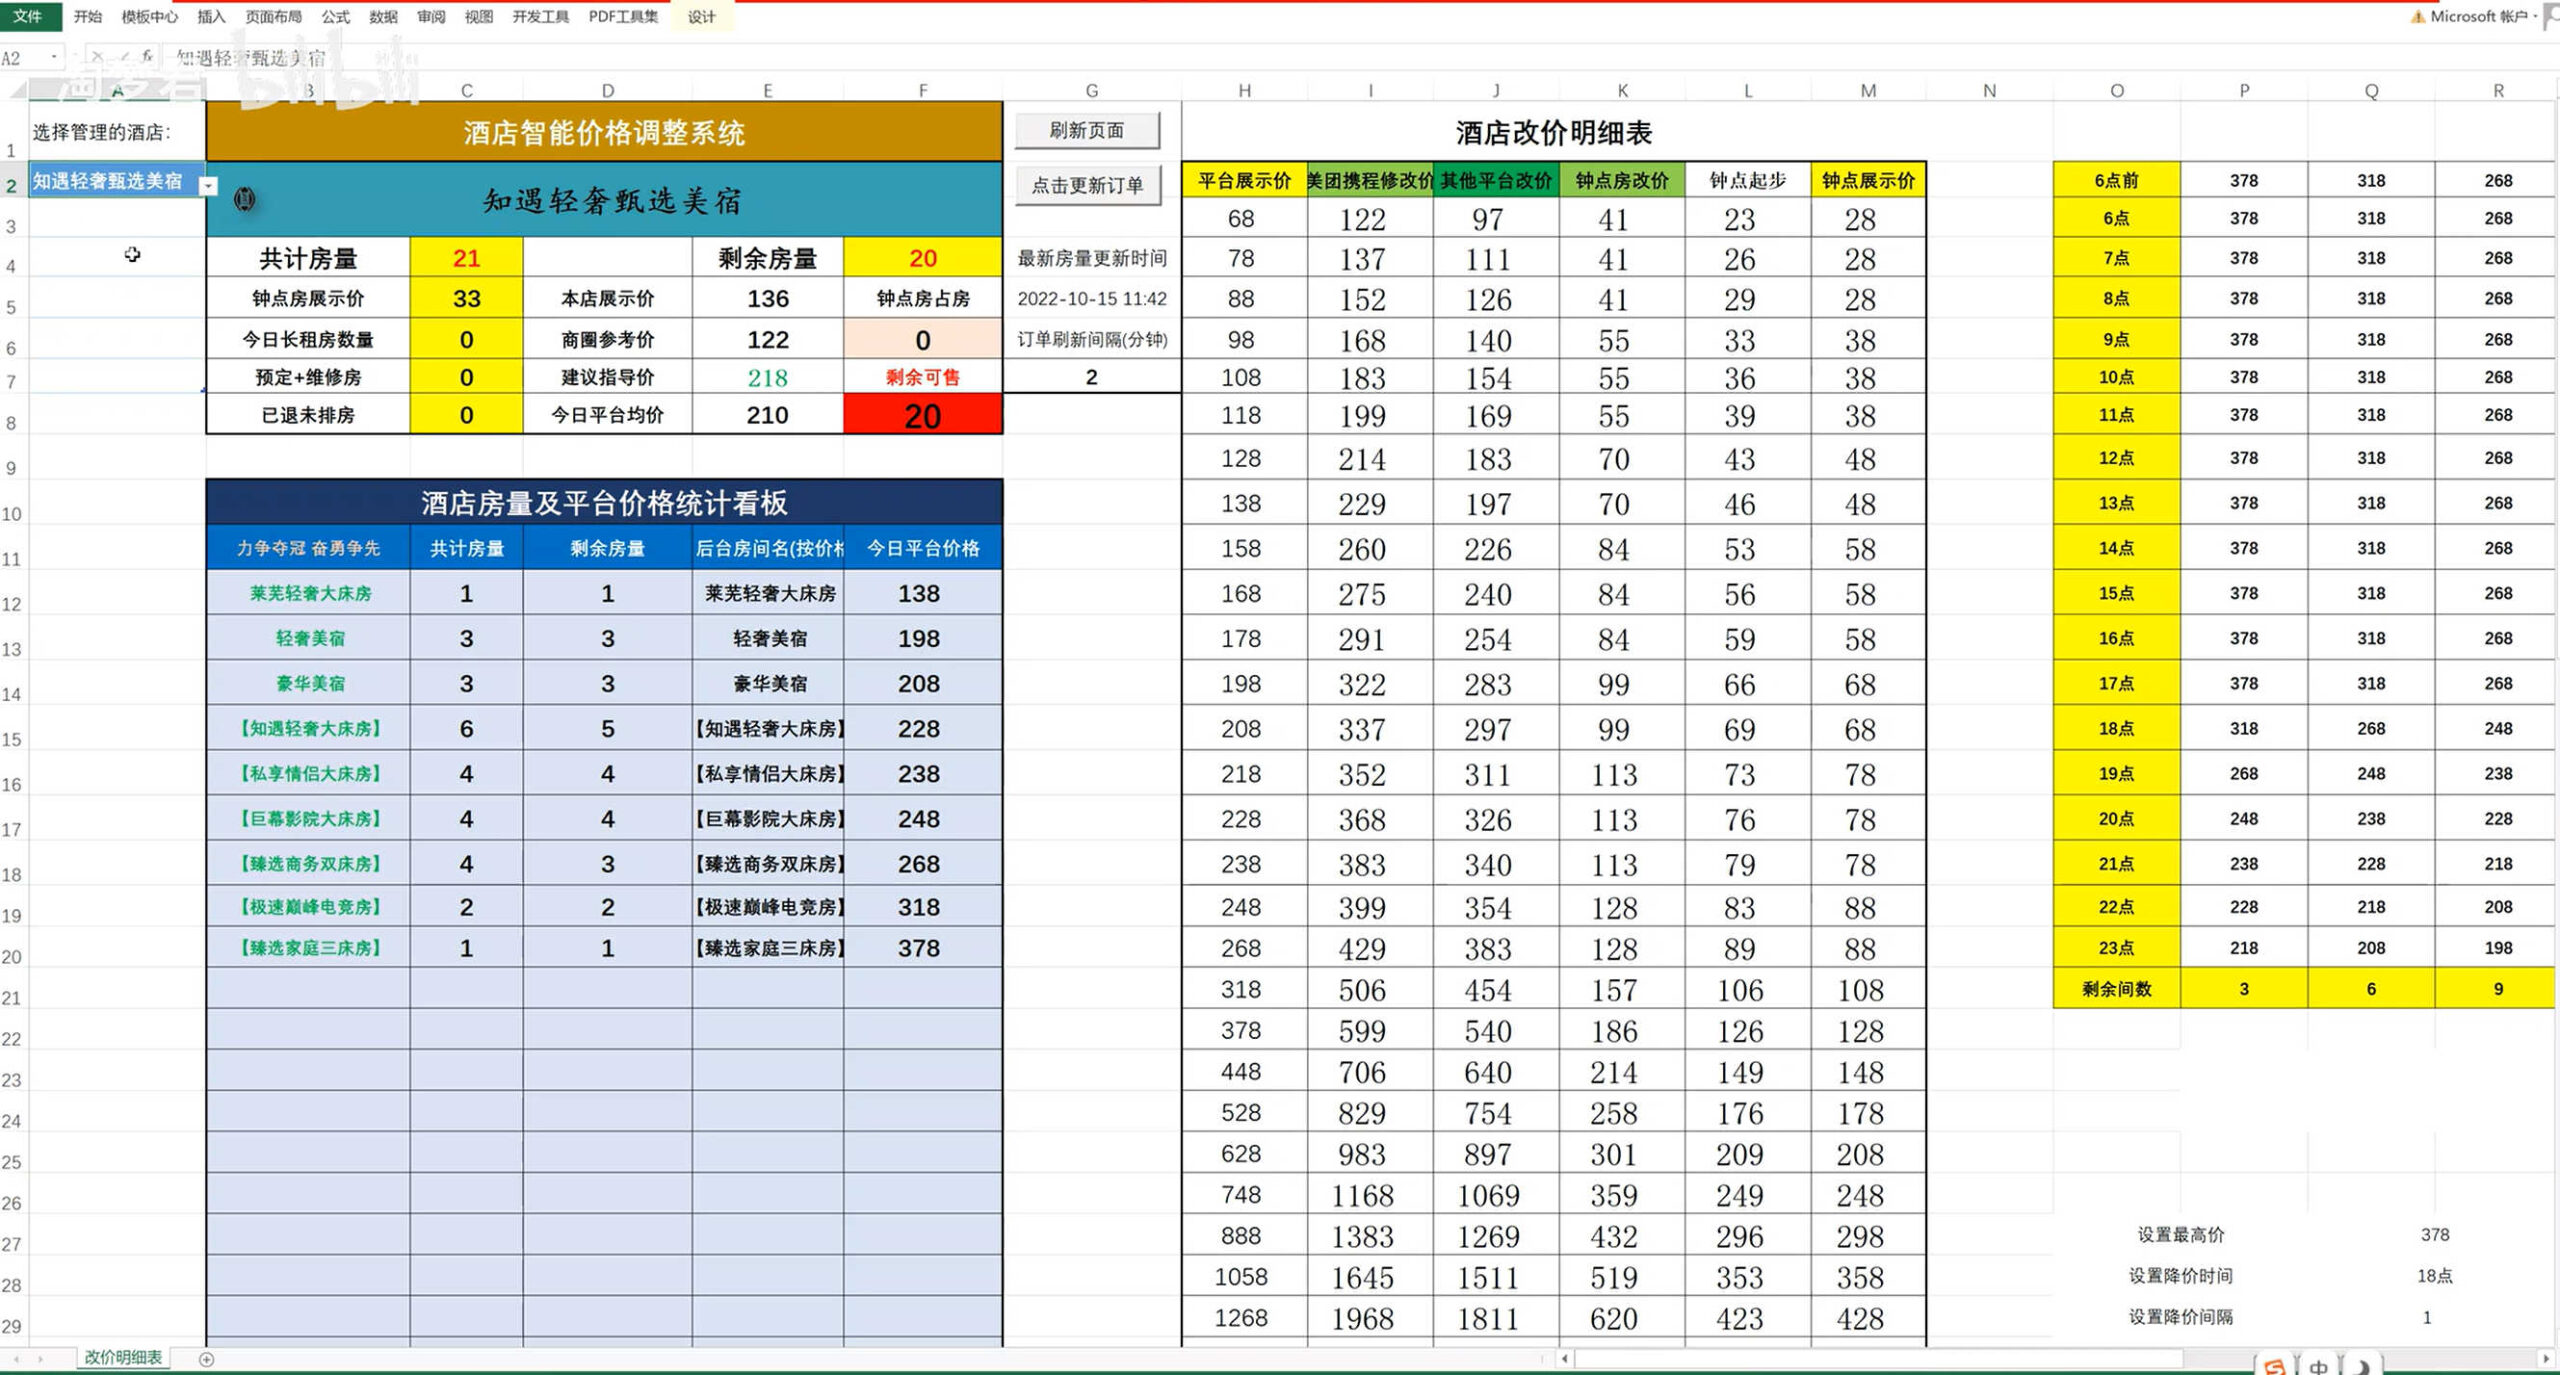Click the horizontal scrollbar thumb
Screen dimensions: 2560x1375
click(1880, 1359)
